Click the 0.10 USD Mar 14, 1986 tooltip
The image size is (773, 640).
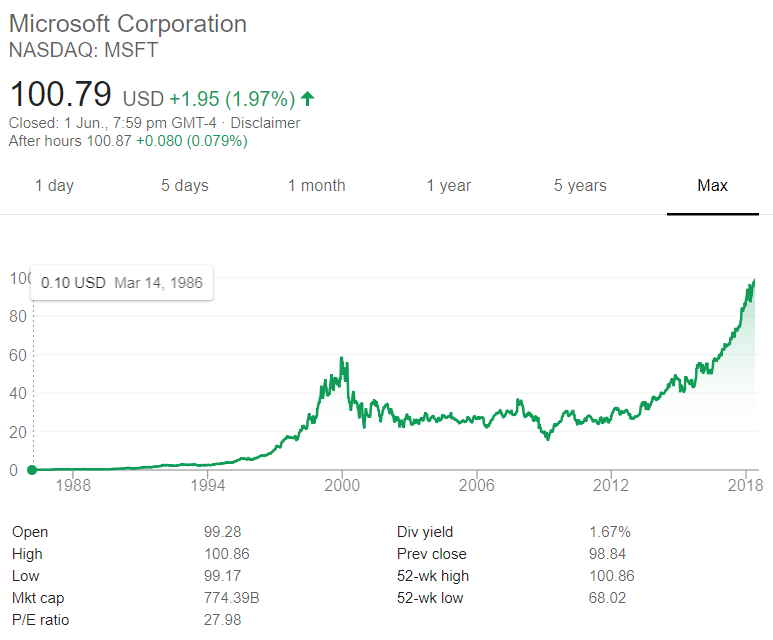pyautogui.click(x=122, y=283)
